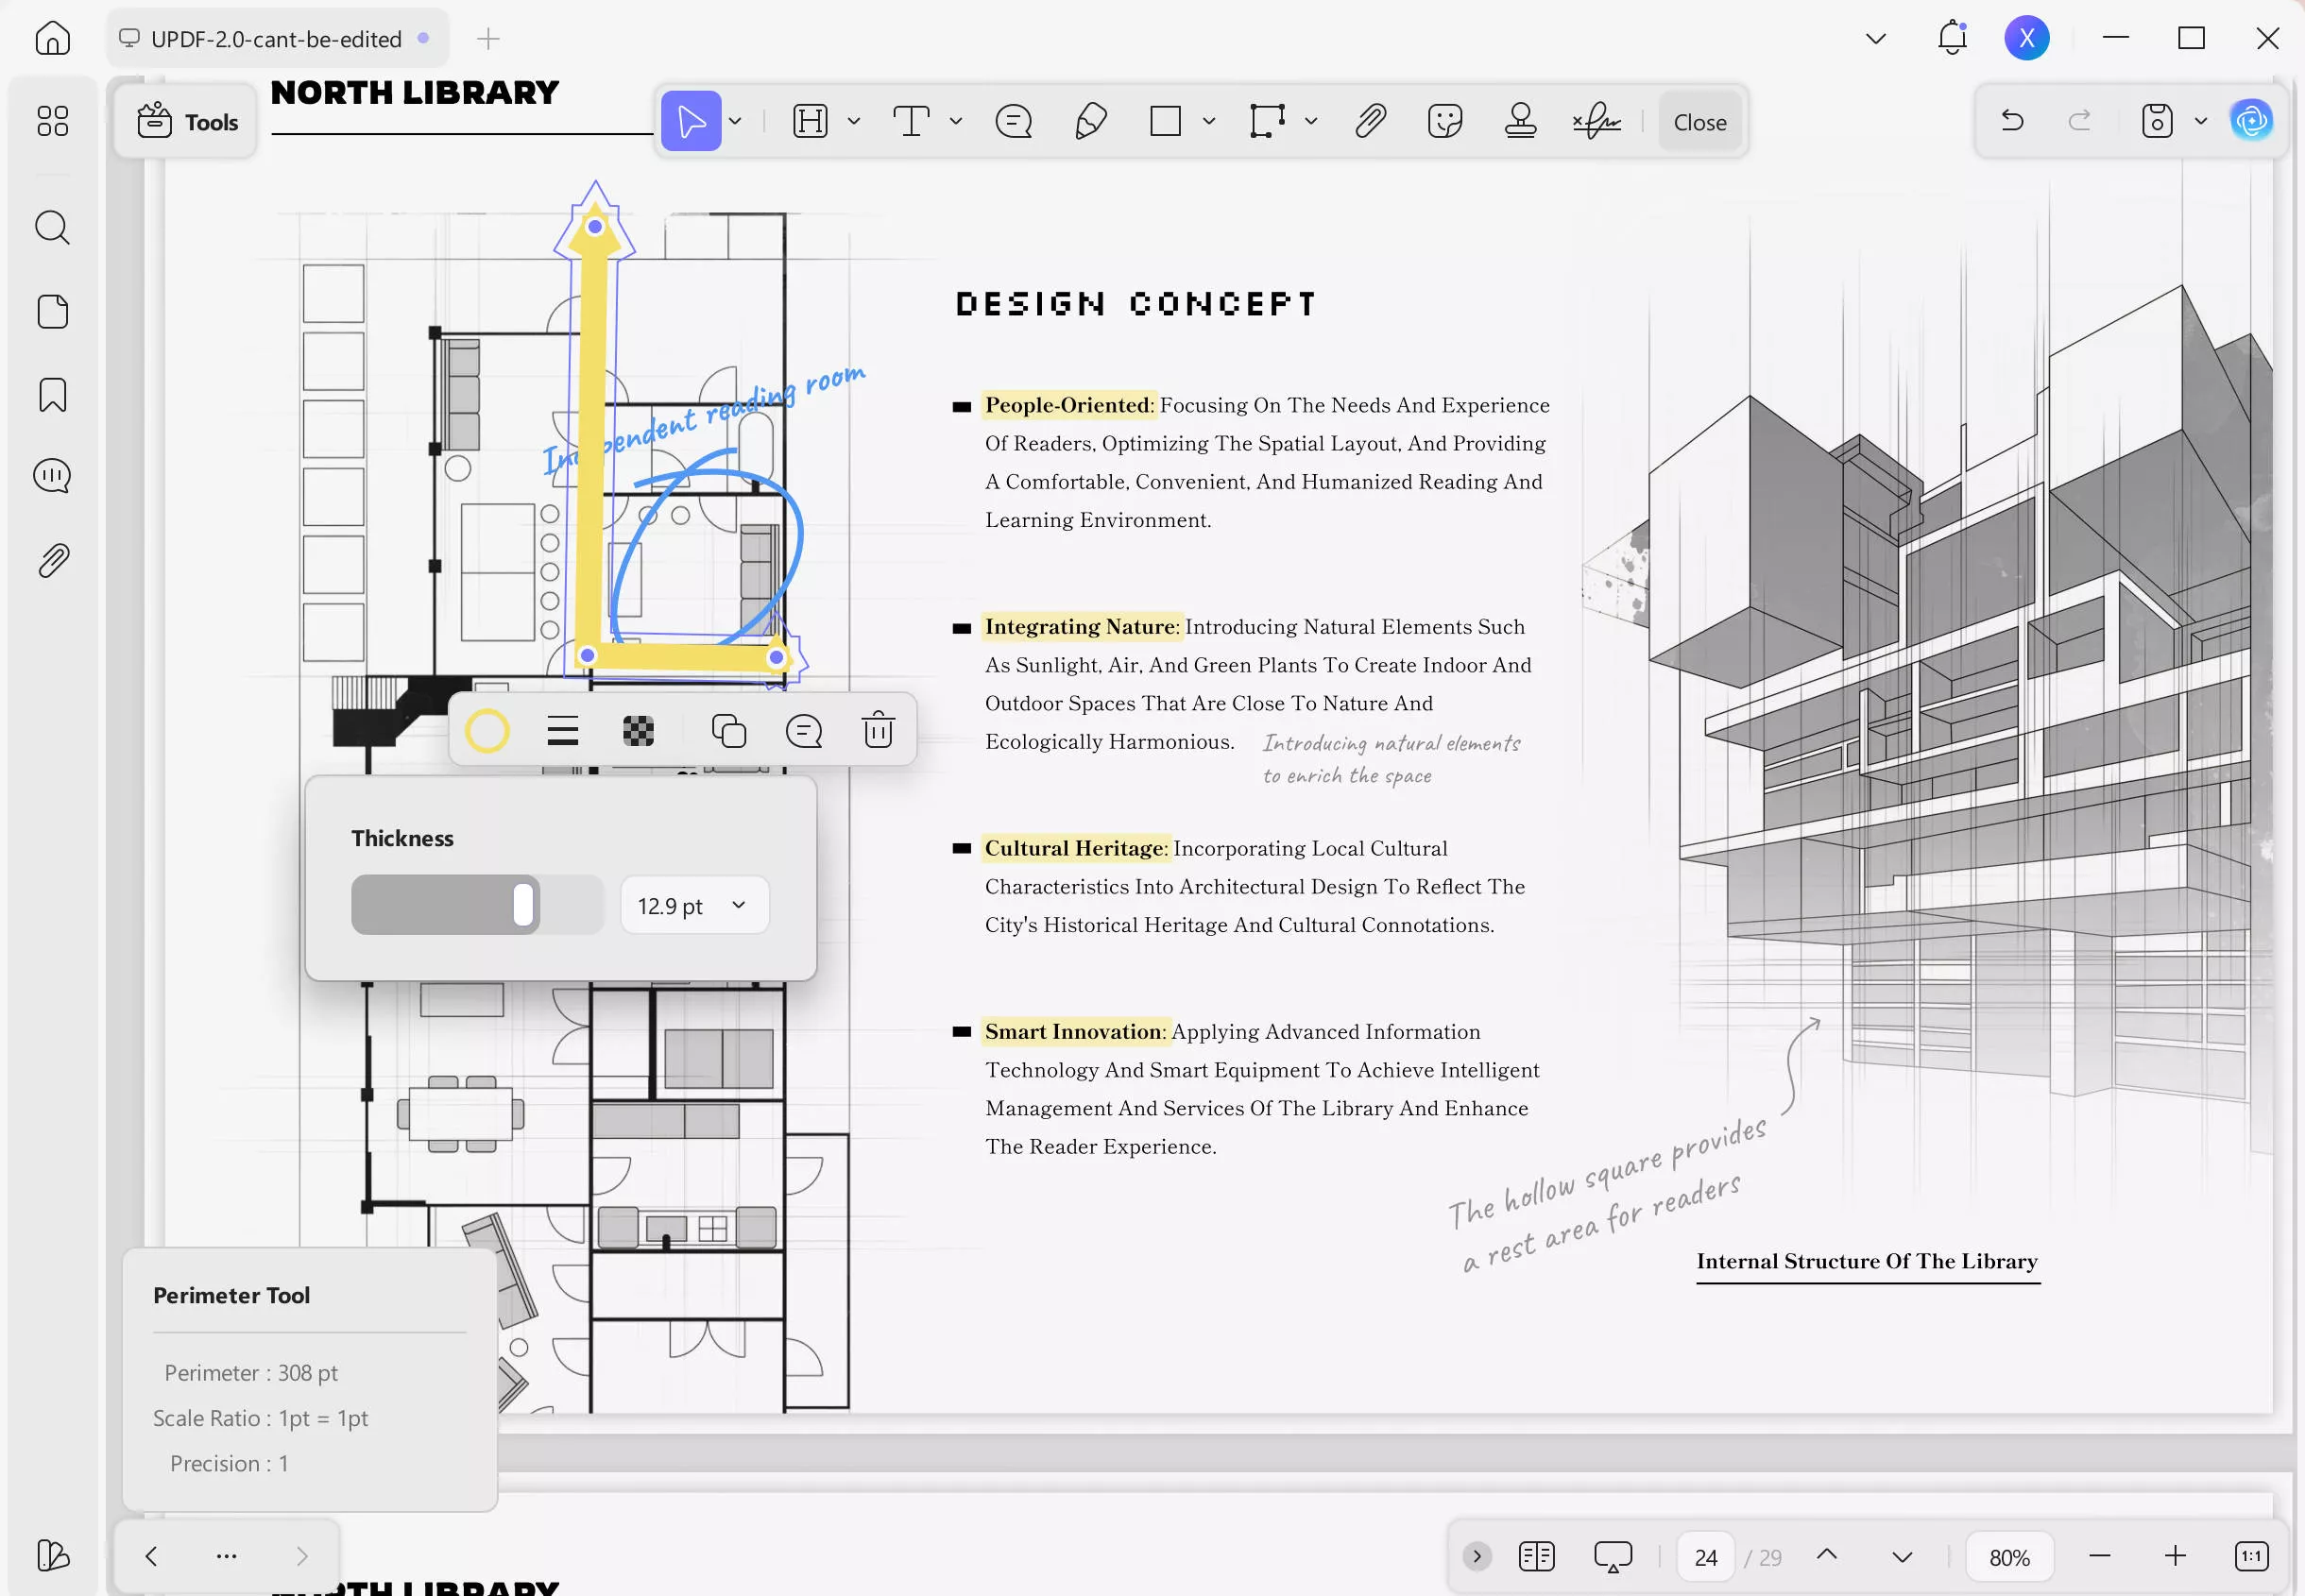Screen dimensions: 2305x1596
Task: Delete annotation with the trash icon
Action: [878, 731]
